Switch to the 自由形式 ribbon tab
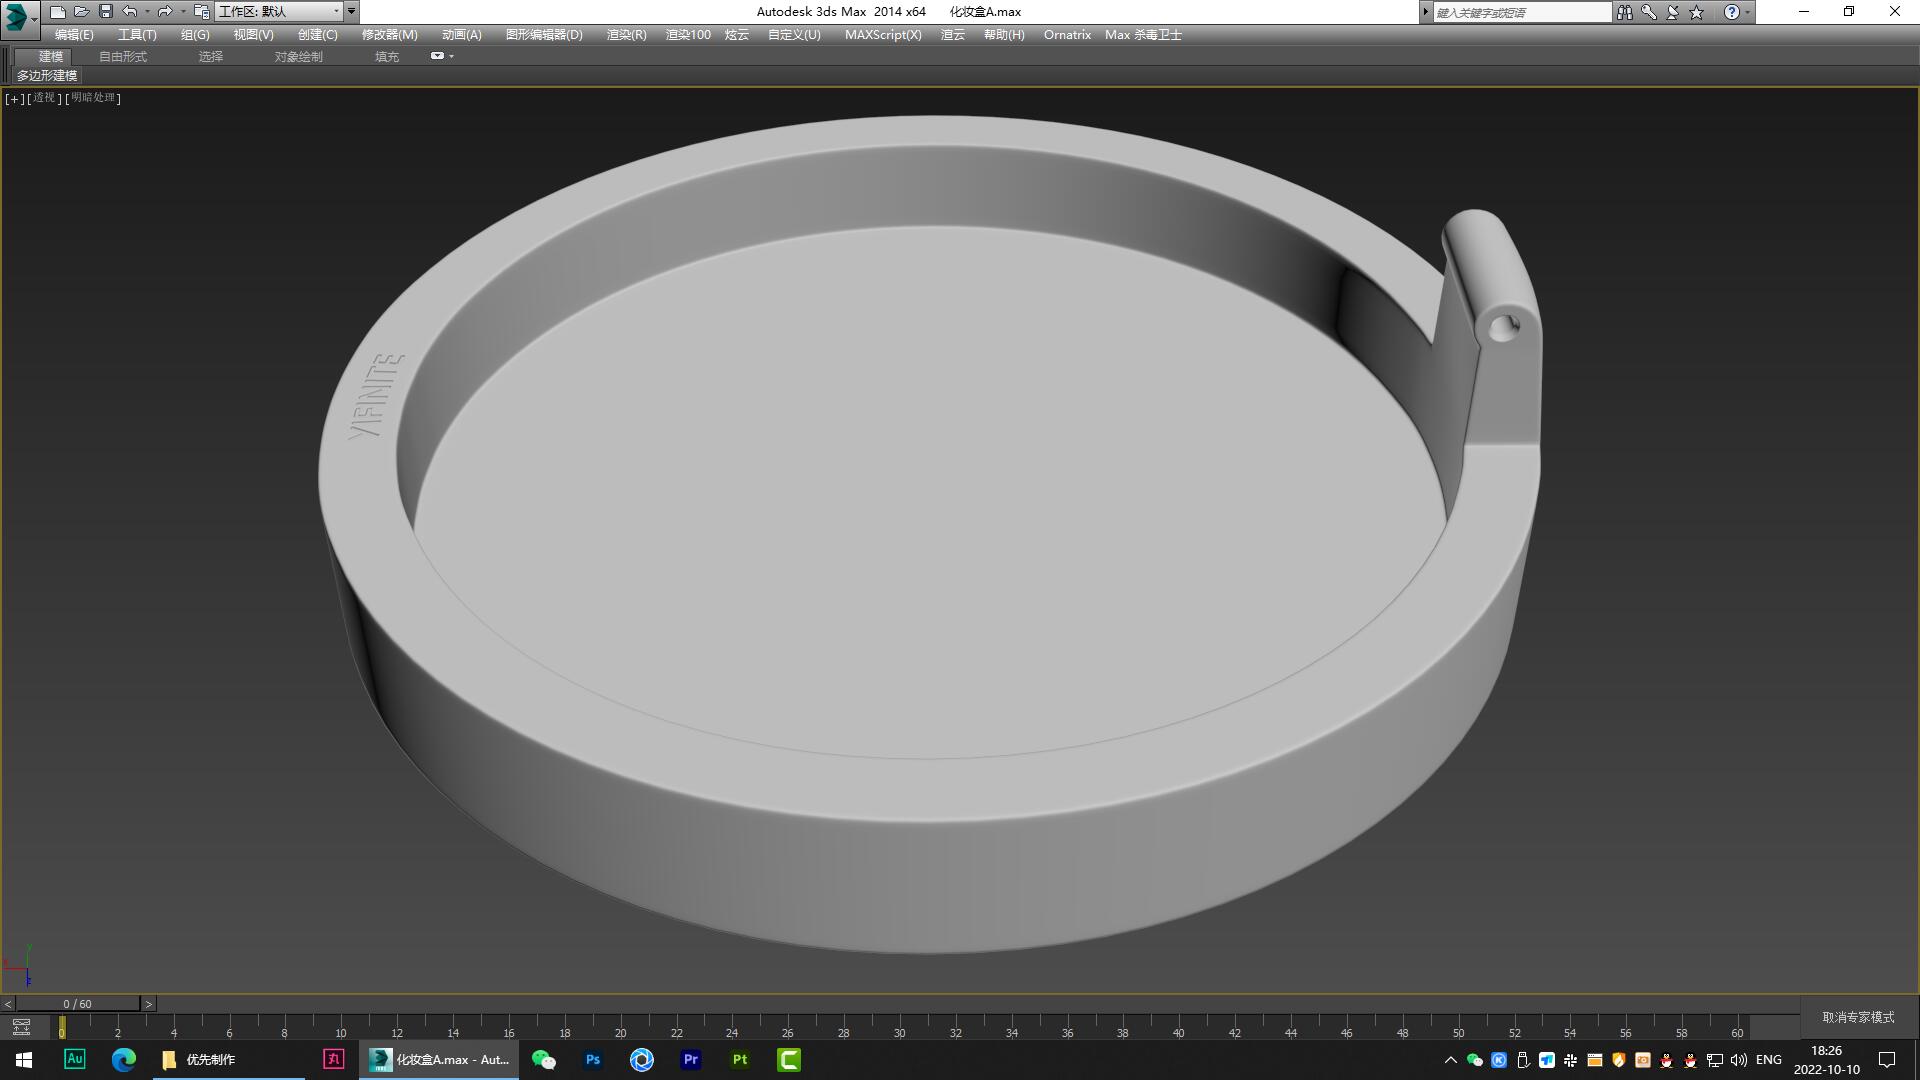The height and width of the screenshot is (1080, 1920). tap(122, 56)
